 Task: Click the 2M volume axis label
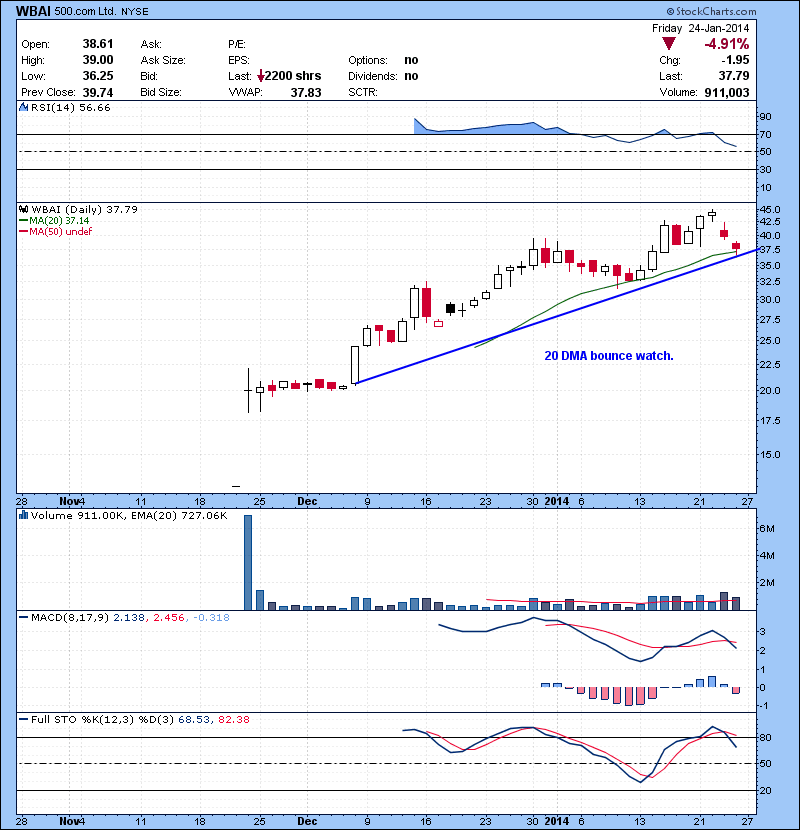click(767, 583)
